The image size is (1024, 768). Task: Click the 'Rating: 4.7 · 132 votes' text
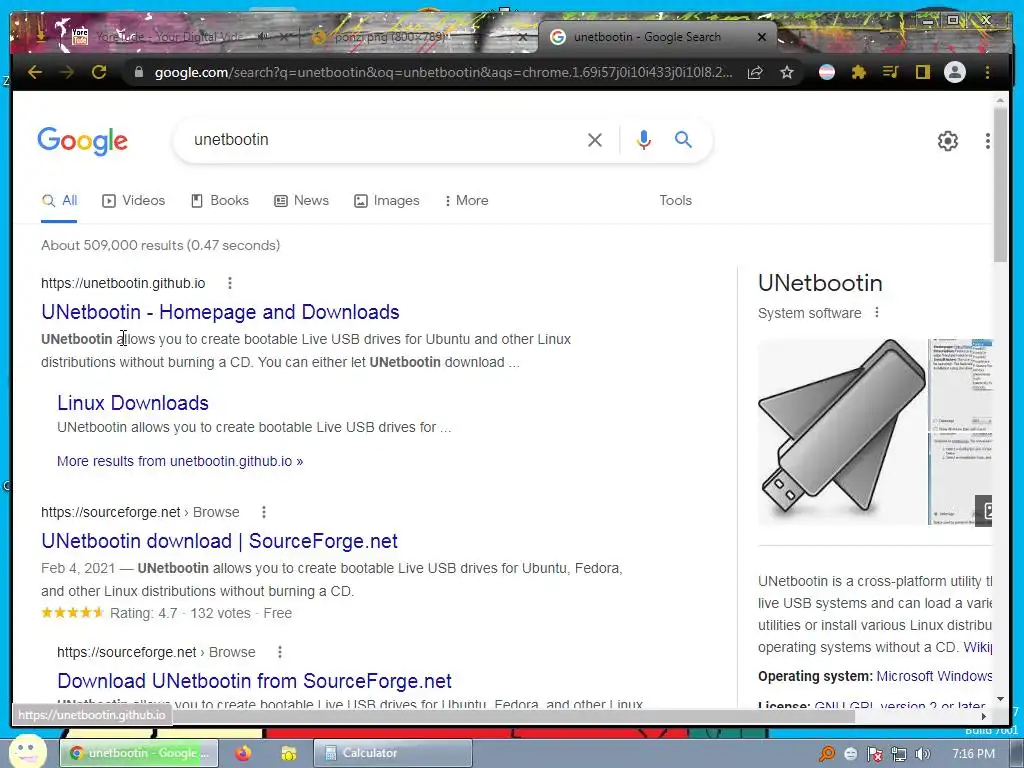click(x=180, y=613)
